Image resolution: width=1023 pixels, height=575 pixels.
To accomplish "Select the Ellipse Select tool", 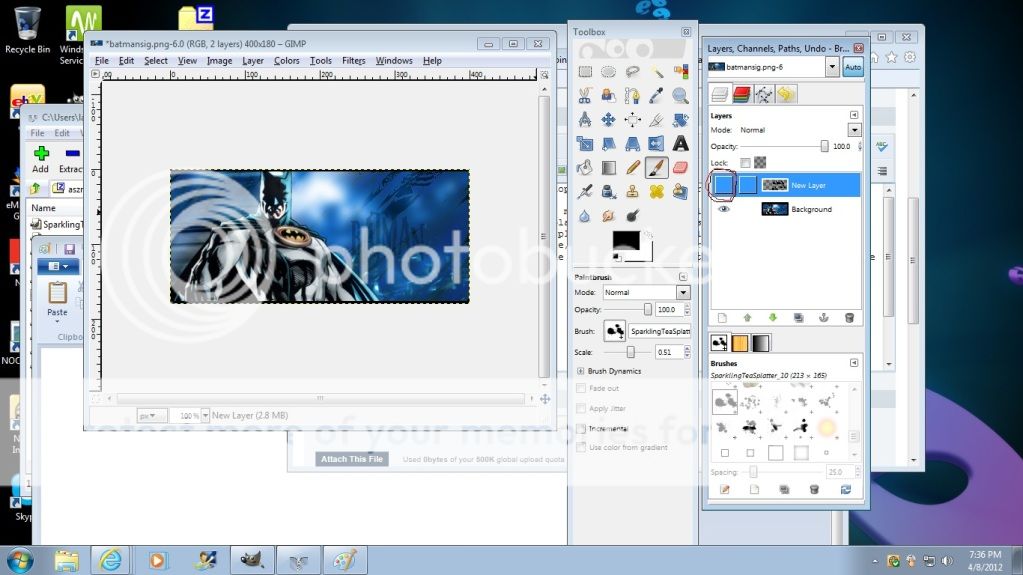I will 608,72.
